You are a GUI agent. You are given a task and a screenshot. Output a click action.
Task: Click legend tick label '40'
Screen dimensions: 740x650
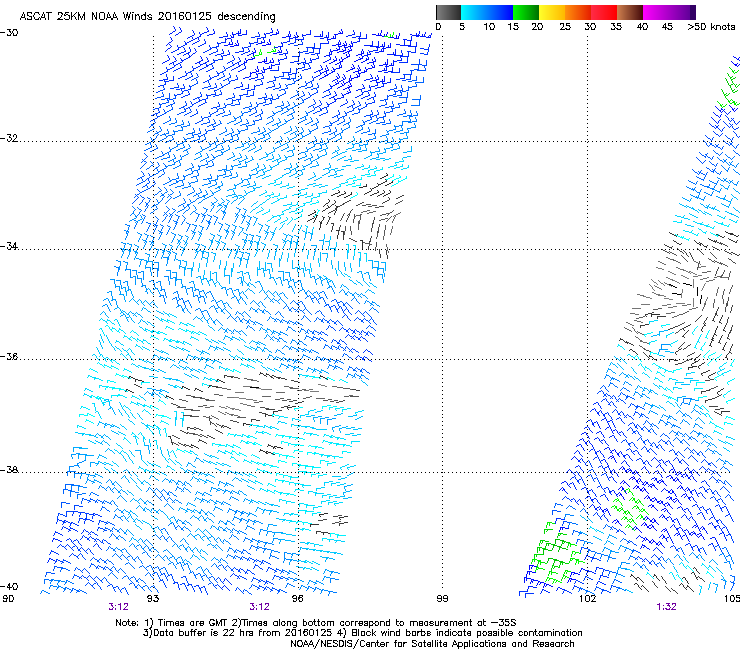tap(642, 27)
